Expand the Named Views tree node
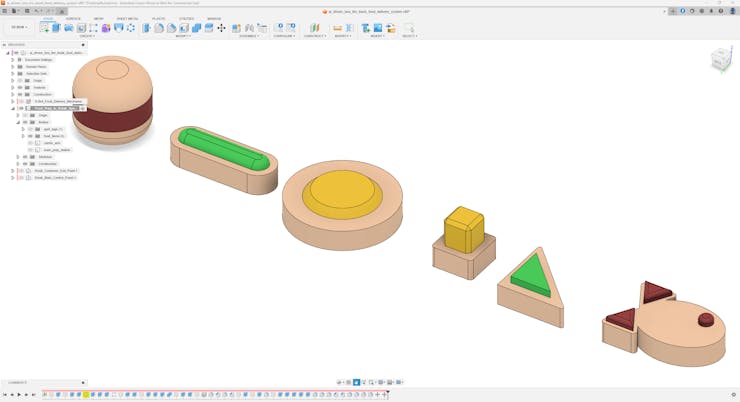Image resolution: width=740 pixels, height=402 pixels. (12, 67)
